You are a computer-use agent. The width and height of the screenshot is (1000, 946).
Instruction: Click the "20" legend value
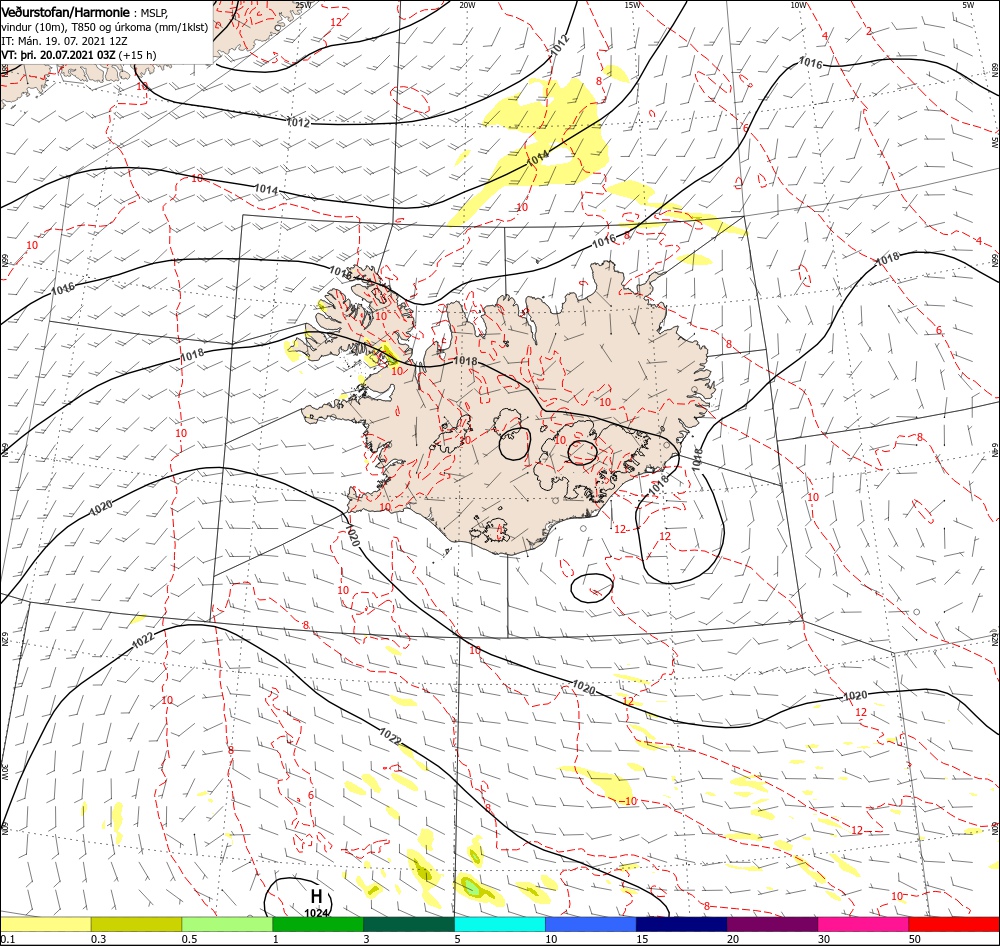tap(733, 939)
